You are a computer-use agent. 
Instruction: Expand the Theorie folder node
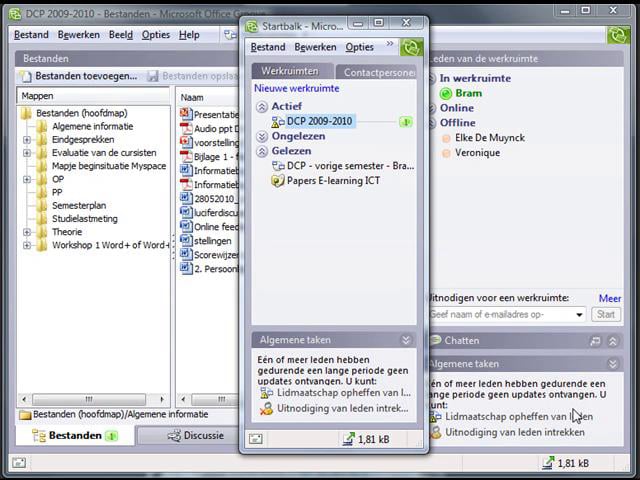[x=27, y=232]
